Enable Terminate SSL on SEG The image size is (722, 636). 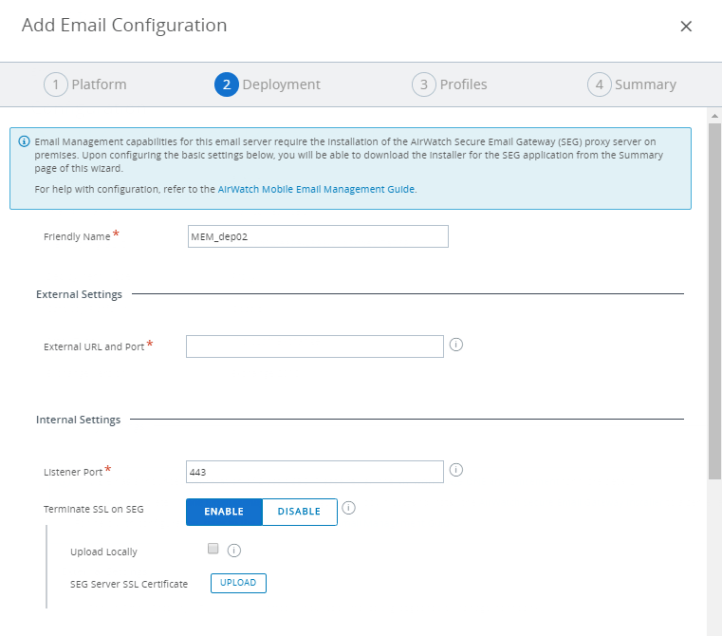click(224, 511)
